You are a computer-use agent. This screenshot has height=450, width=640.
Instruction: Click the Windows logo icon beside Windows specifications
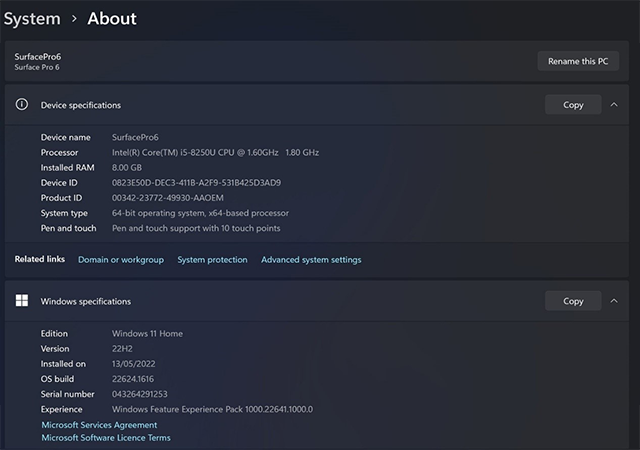coord(22,301)
